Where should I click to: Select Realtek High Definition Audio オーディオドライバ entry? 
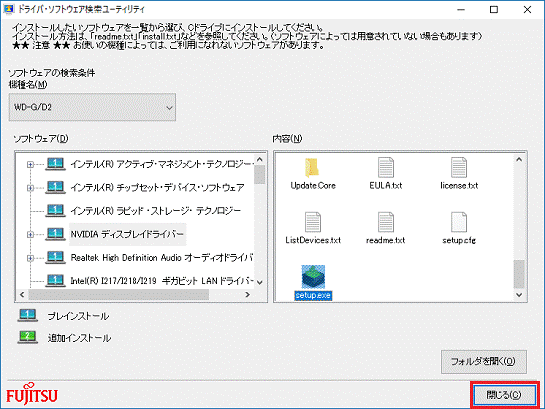point(161,257)
